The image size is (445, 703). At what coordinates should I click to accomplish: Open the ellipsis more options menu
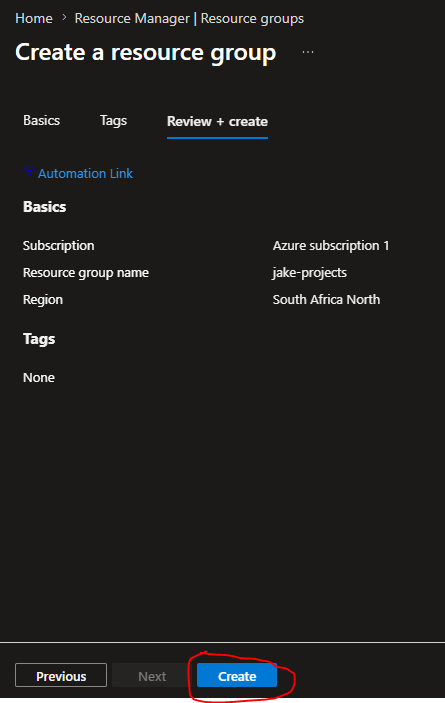308,52
